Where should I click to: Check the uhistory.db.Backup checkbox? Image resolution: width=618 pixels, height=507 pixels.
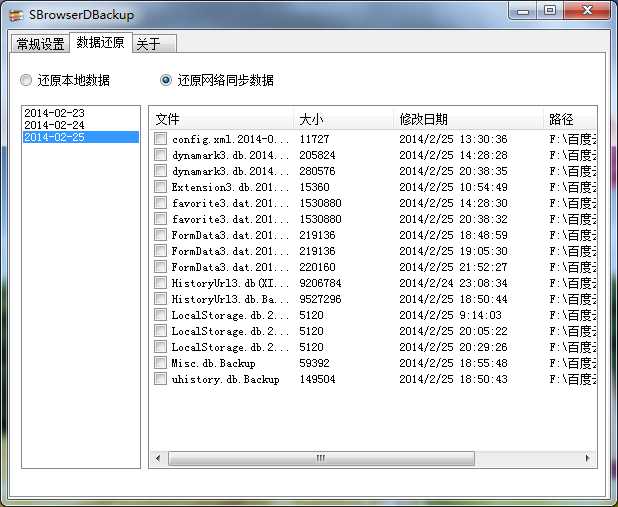point(160,378)
